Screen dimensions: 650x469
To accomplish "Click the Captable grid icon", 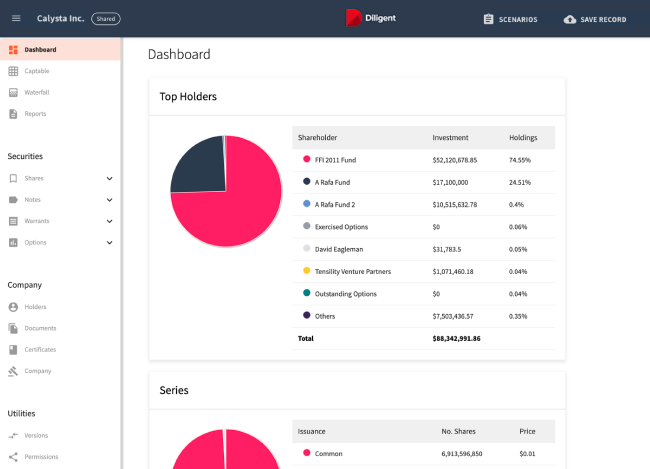I will pos(13,71).
